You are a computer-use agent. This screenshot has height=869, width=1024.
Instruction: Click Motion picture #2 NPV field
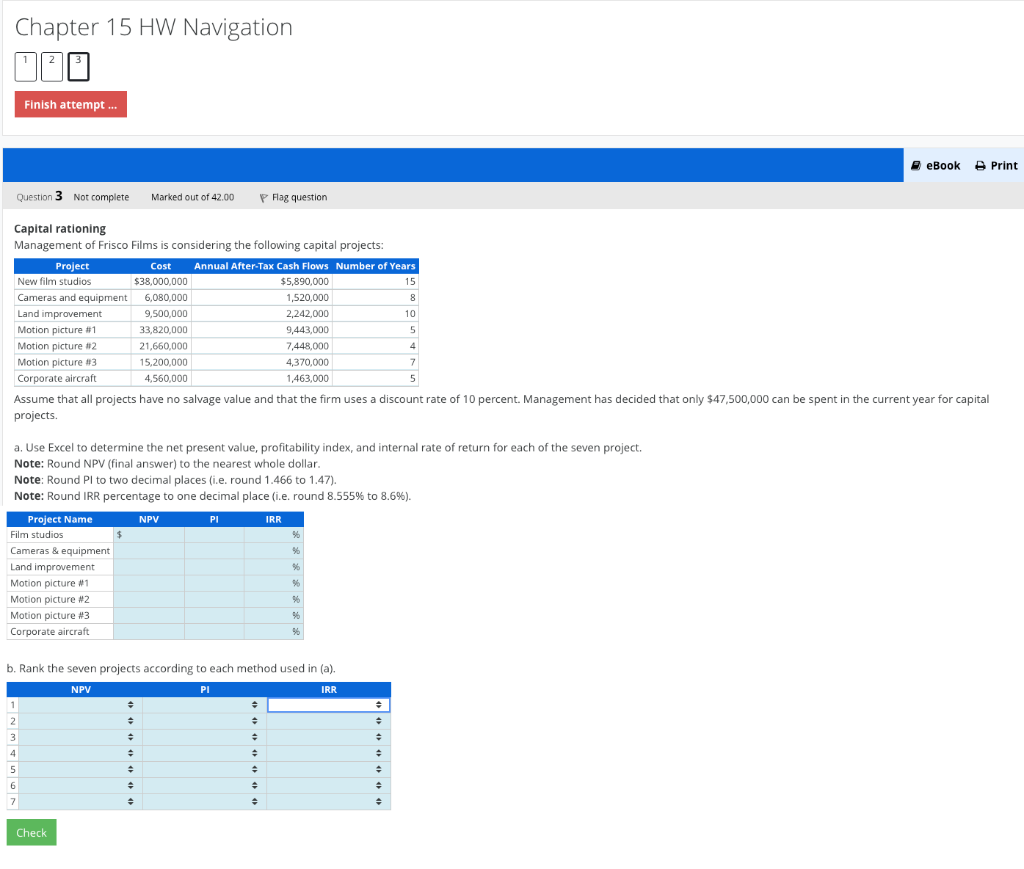coord(149,599)
